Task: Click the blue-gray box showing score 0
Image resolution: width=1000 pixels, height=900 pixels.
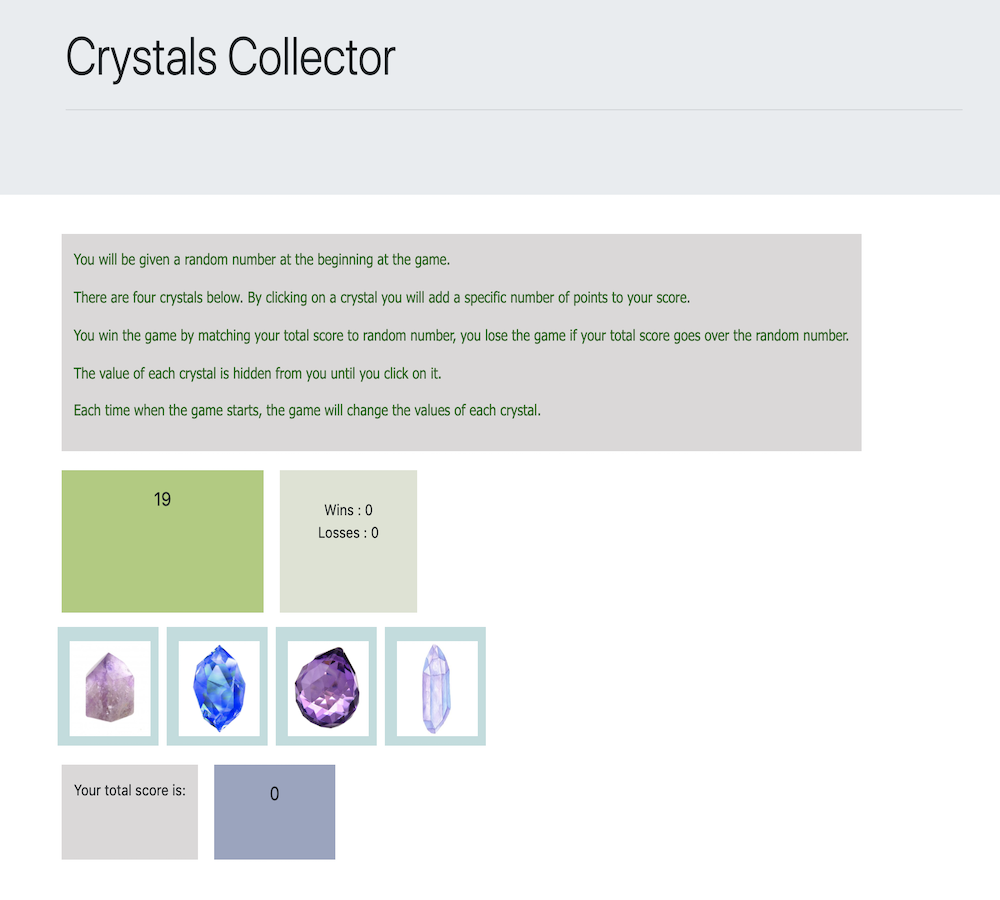Action: tap(274, 811)
